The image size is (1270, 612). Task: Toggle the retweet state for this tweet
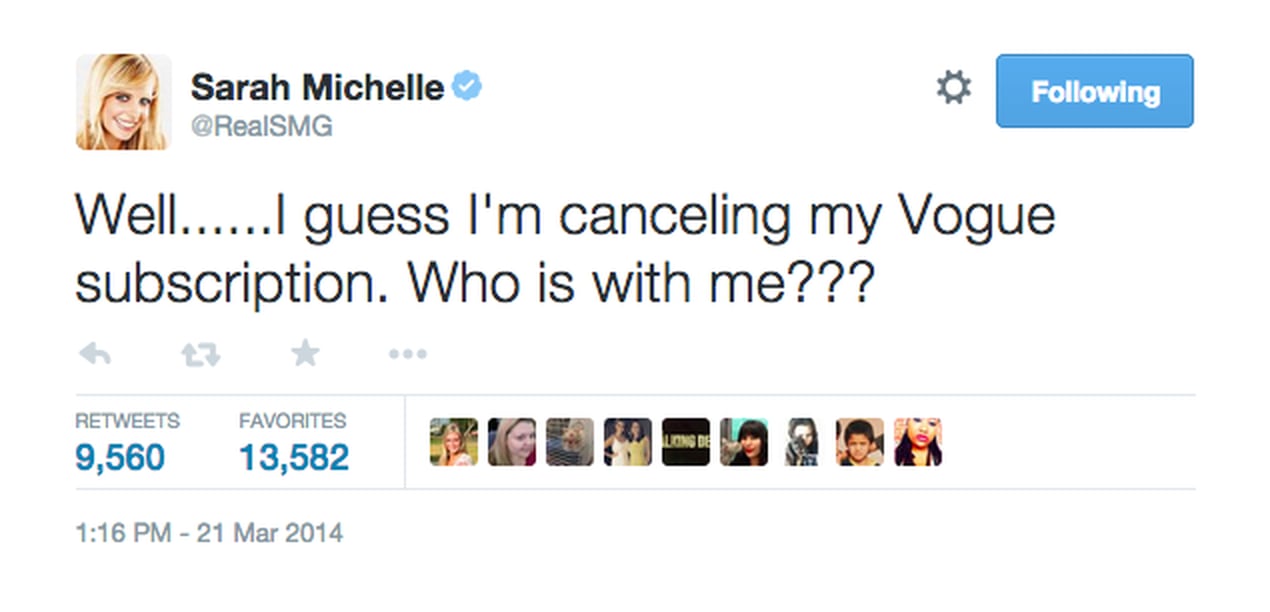(200, 352)
